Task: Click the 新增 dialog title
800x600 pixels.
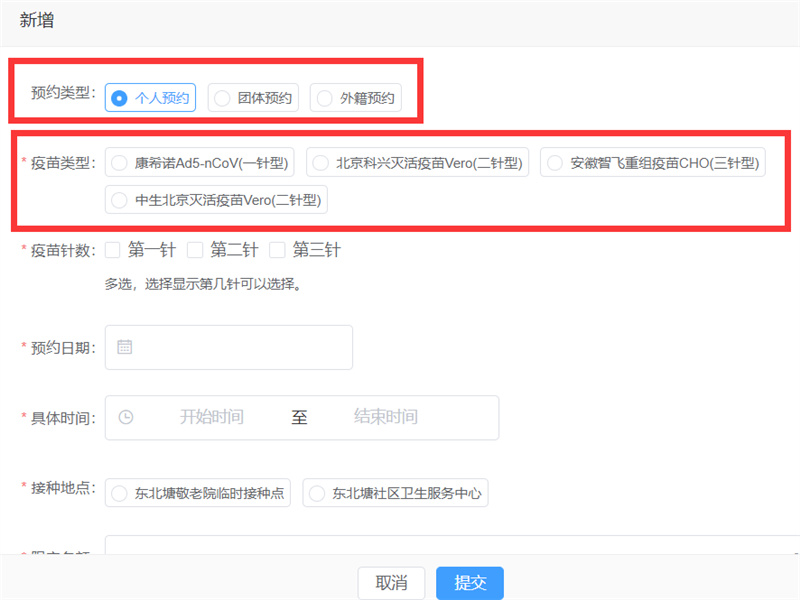Action: pyautogui.click(x=37, y=20)
